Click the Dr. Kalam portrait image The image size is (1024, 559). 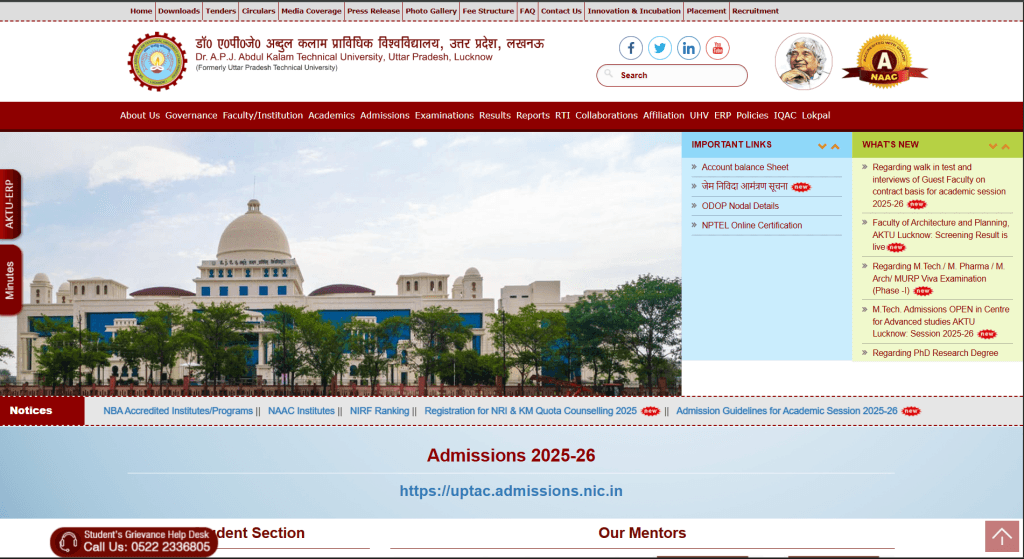tap(803, 61)
